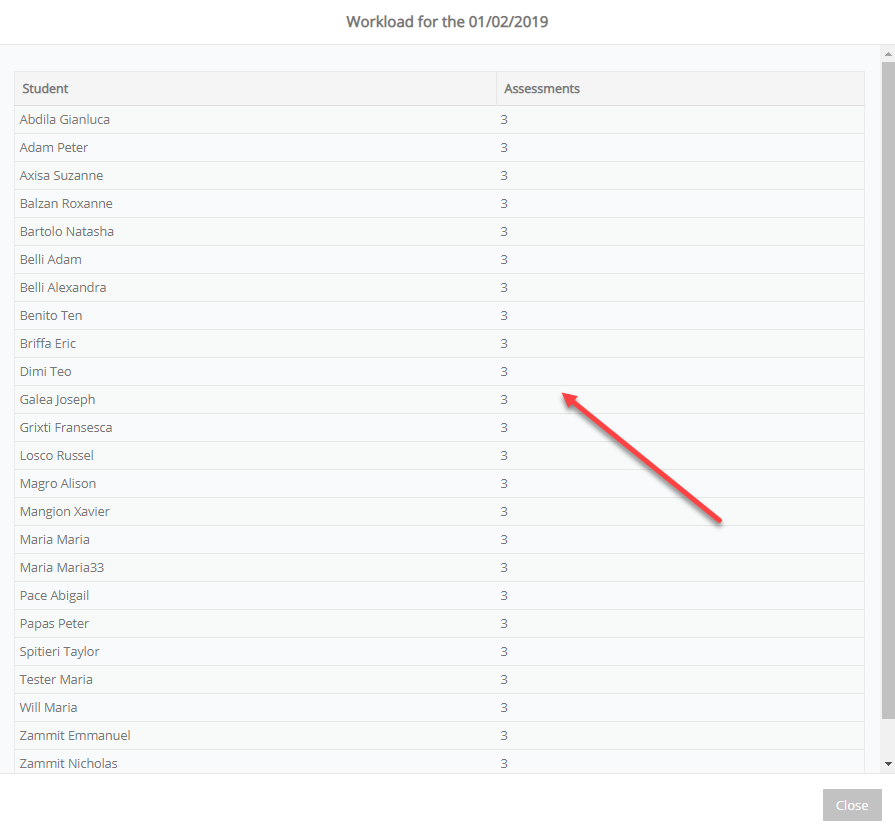895x832 pixels.
Task: Select the Belli Alexandra row
Action: 439,287
